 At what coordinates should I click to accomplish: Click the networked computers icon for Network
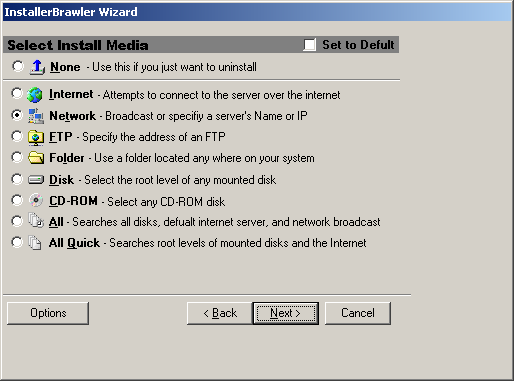point(36,116)
